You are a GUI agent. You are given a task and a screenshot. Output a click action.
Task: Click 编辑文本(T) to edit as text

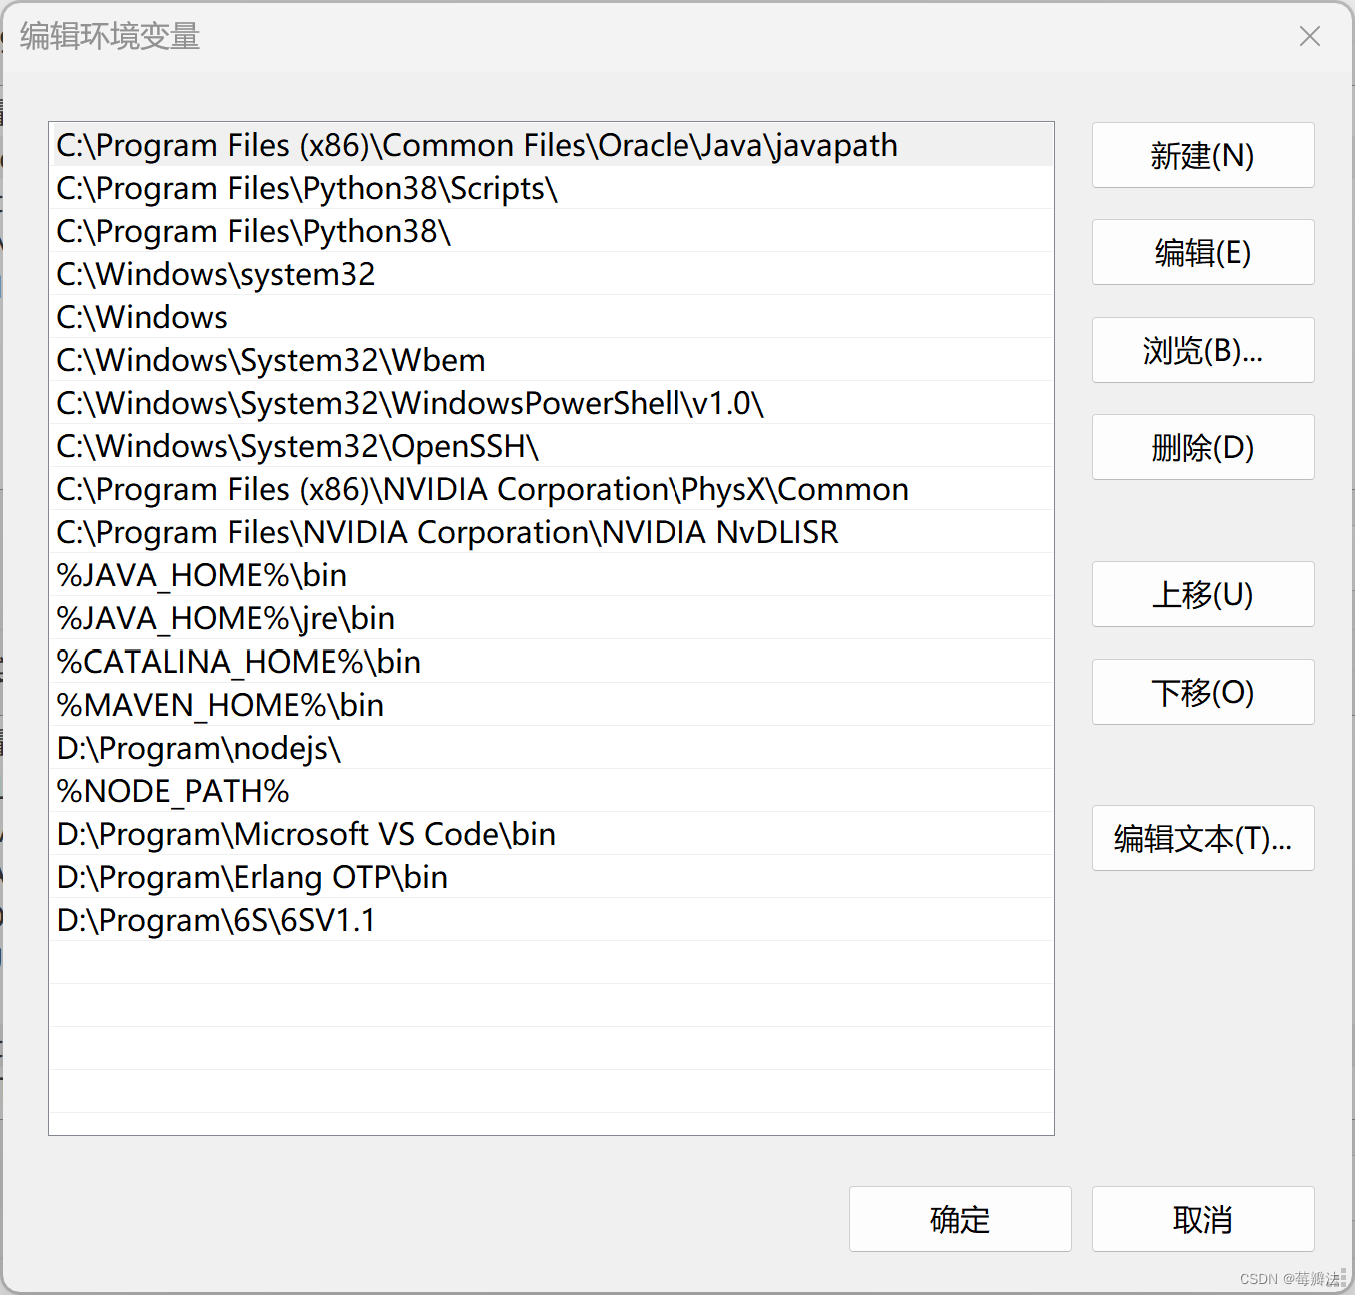1202,839
